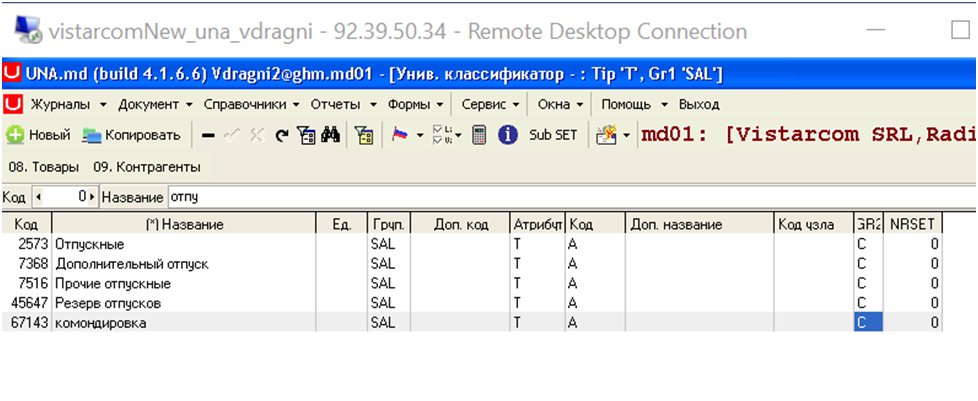Image resolution: width=978 pixels, height=401 pixels.
Task: Increase the Код value with right arrow
Action: (x=92, y=197)
